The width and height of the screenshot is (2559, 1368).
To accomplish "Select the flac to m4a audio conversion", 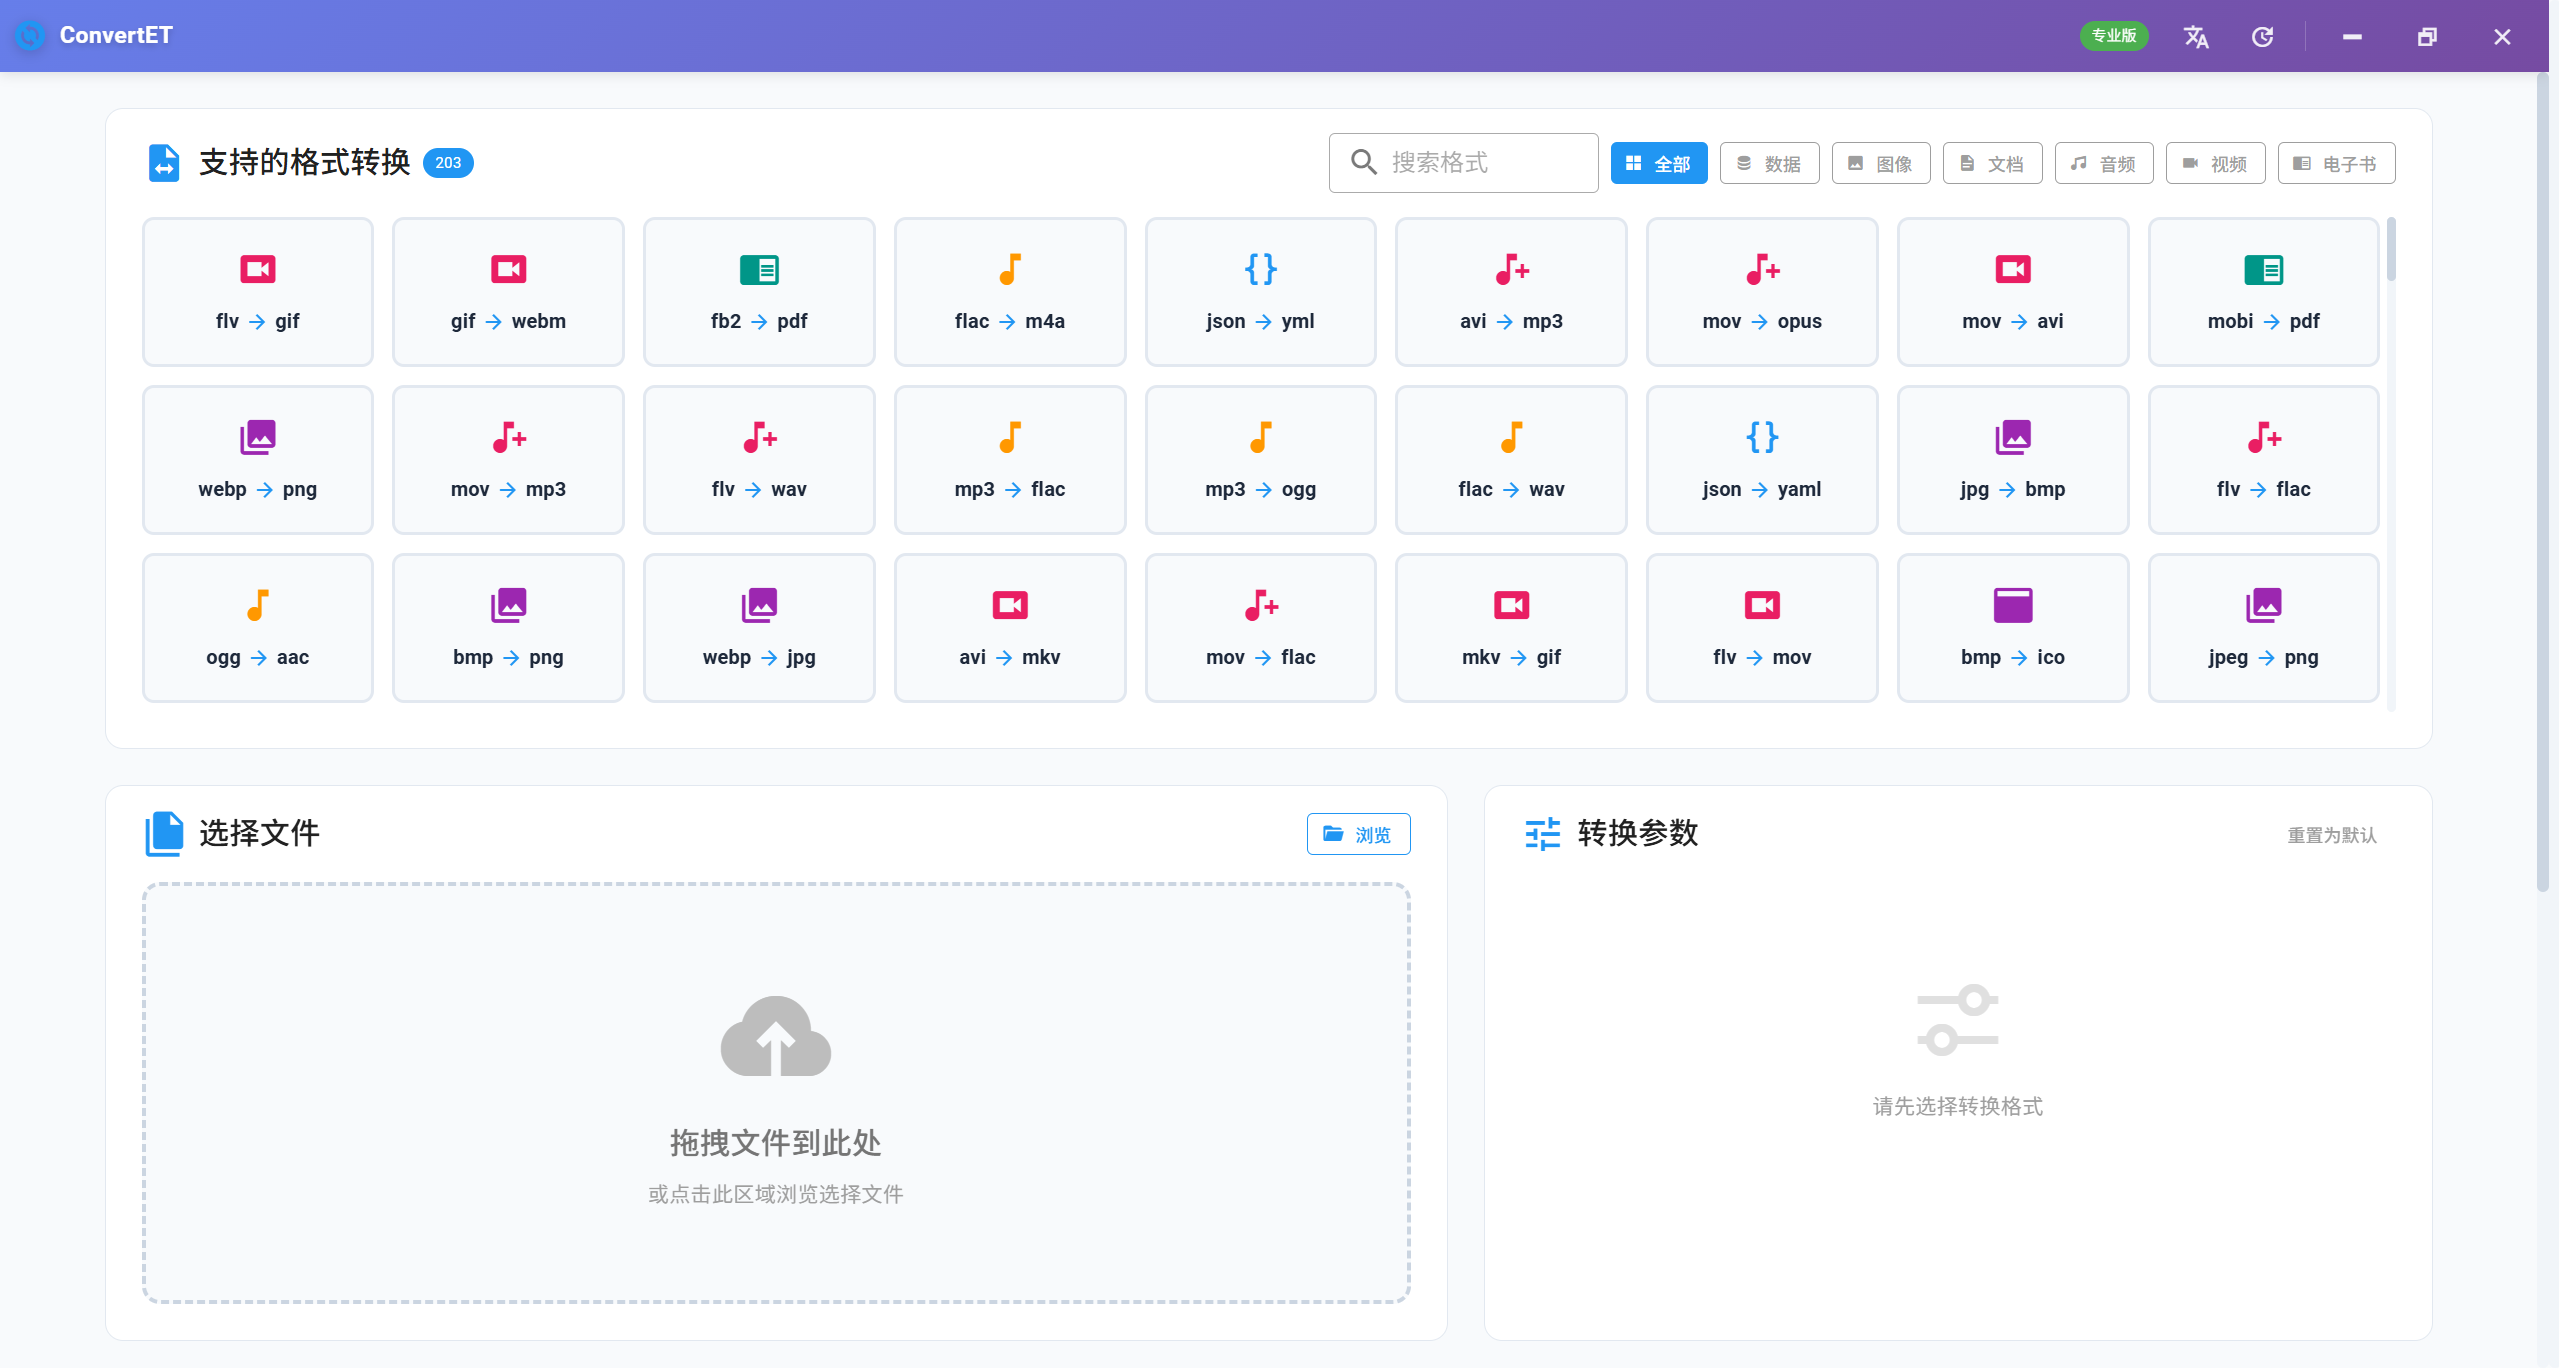I will coord(1009,292).
